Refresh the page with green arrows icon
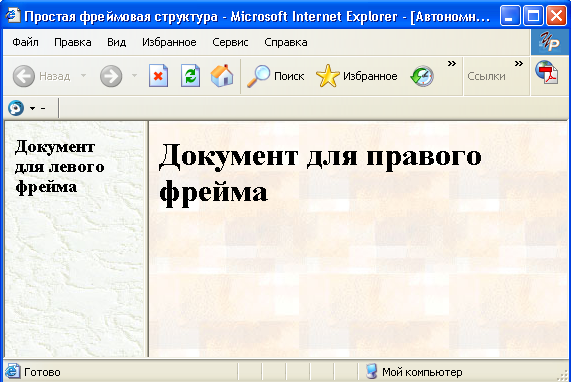 [190, 76]
